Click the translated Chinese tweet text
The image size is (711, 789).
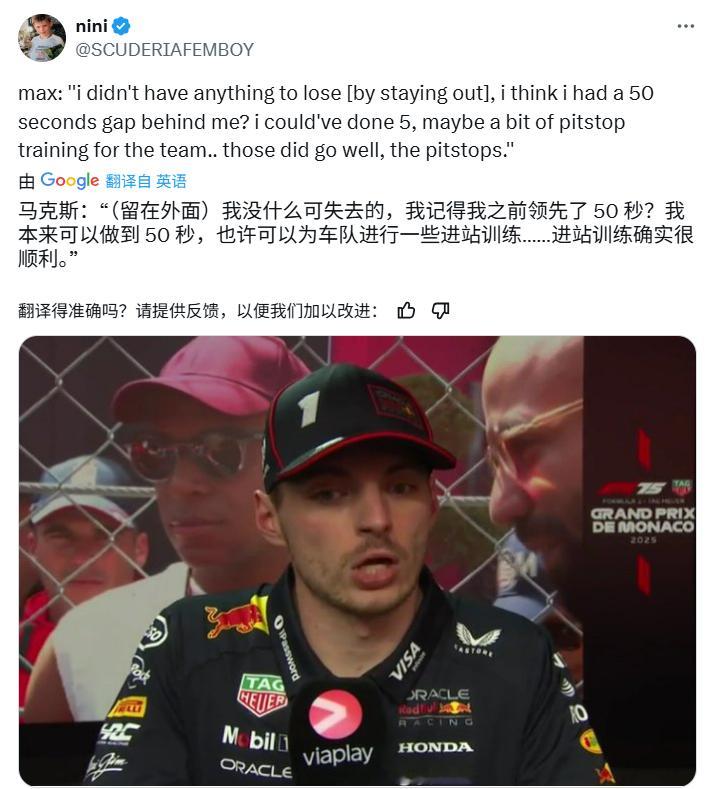[356, 235]
